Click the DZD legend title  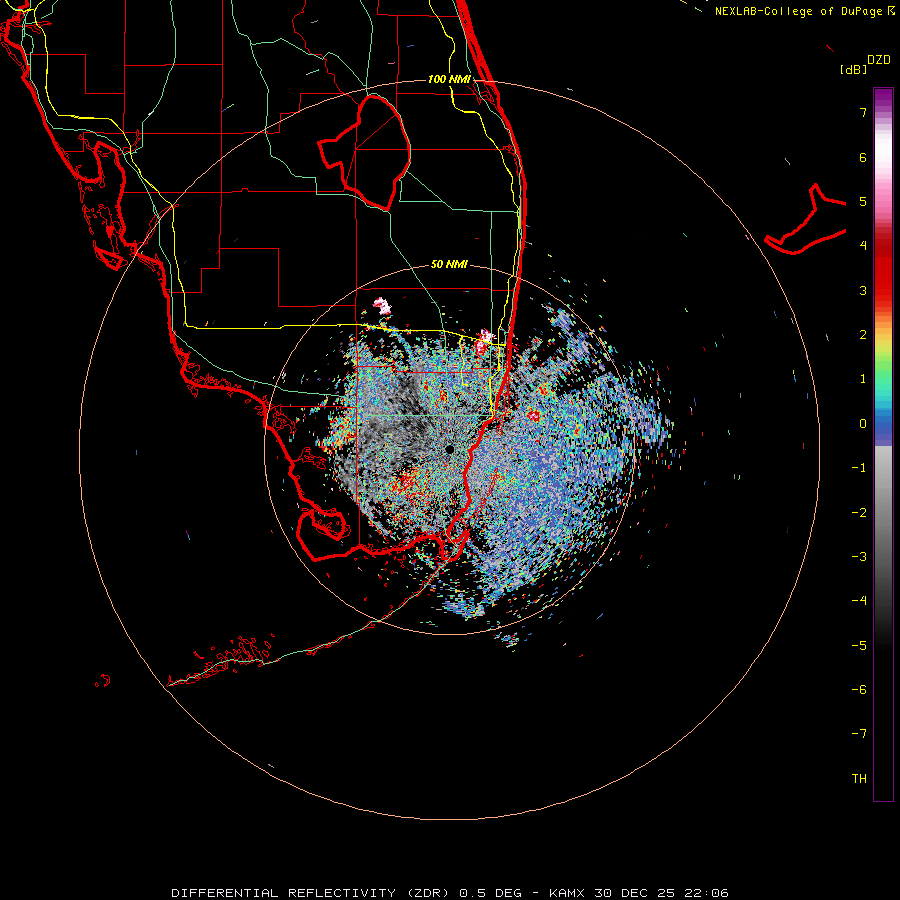(x=879, y=60)
